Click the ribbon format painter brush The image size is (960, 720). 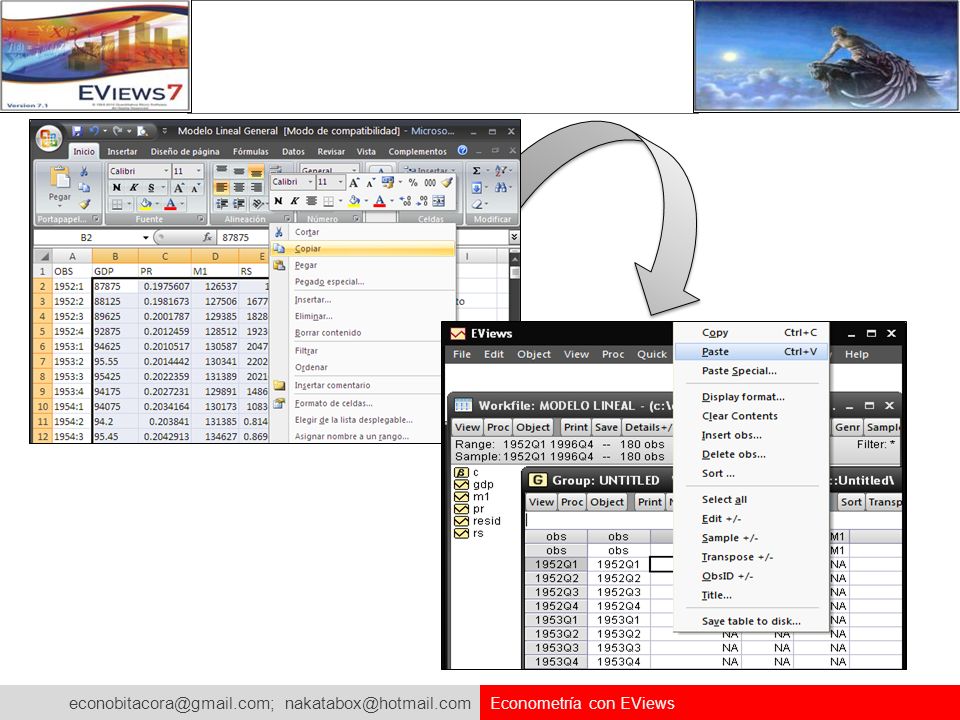pyautogui.click(x=84, y=204)
